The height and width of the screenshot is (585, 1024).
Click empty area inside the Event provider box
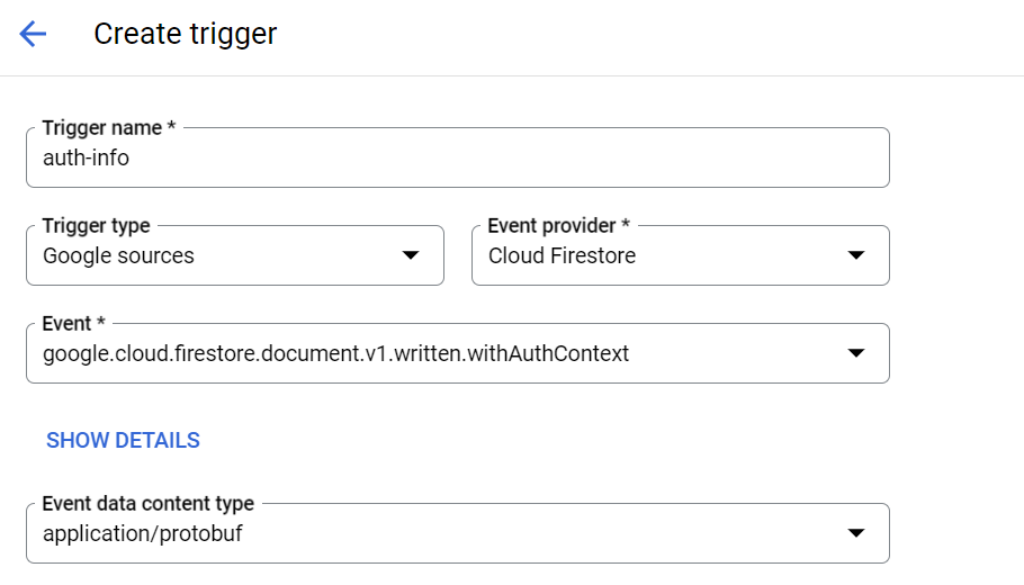[x=740, y=256]
